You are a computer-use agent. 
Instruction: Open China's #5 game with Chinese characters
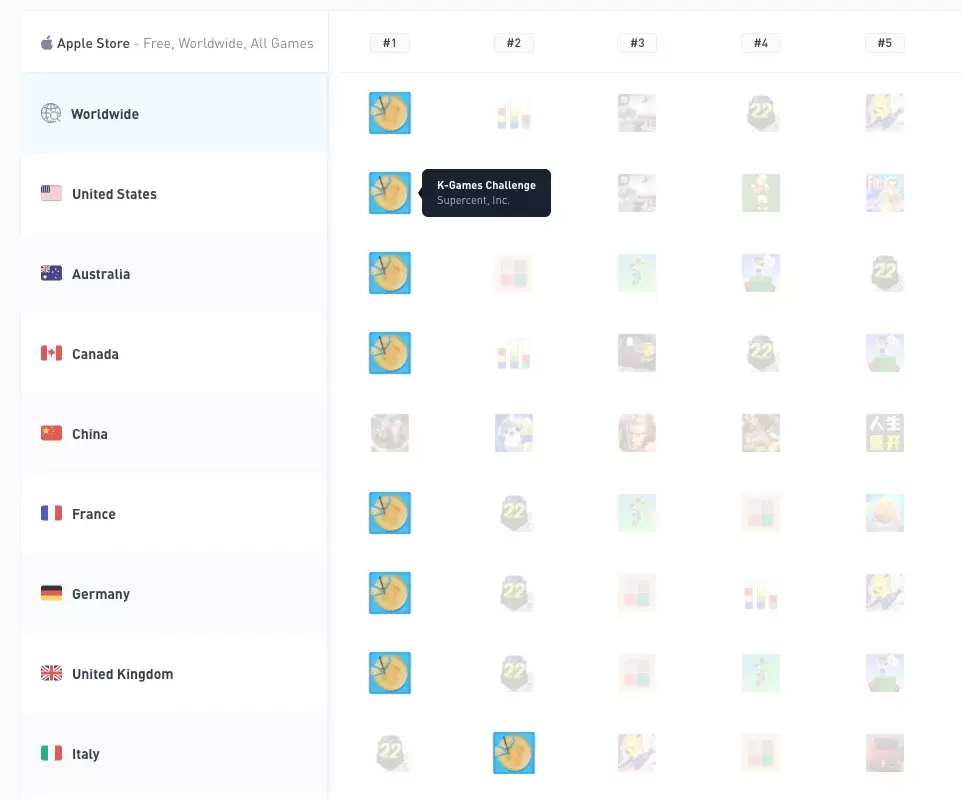[885, 433]
